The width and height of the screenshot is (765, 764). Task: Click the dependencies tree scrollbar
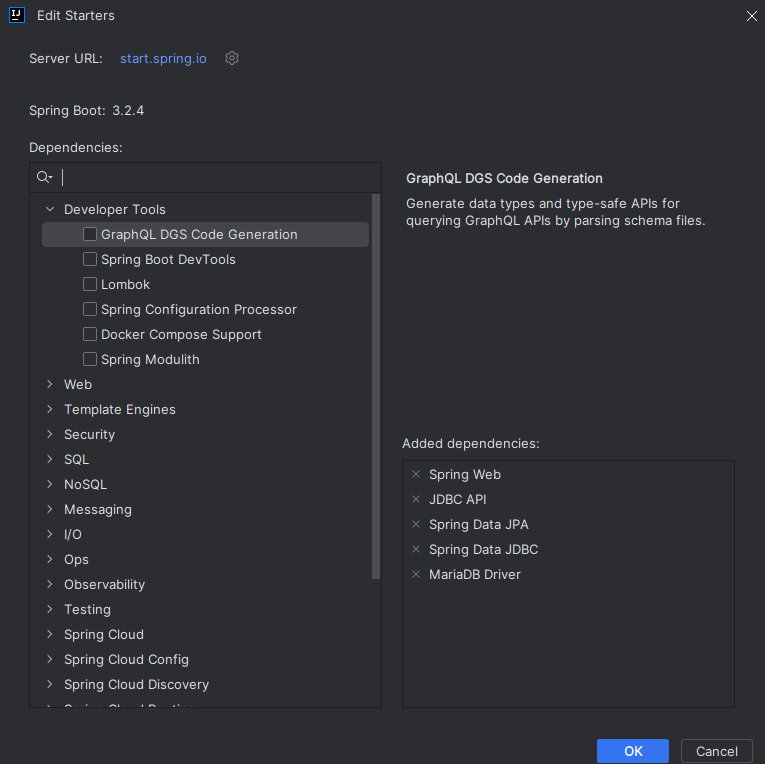pyautogui.click(x=376, y=386)
